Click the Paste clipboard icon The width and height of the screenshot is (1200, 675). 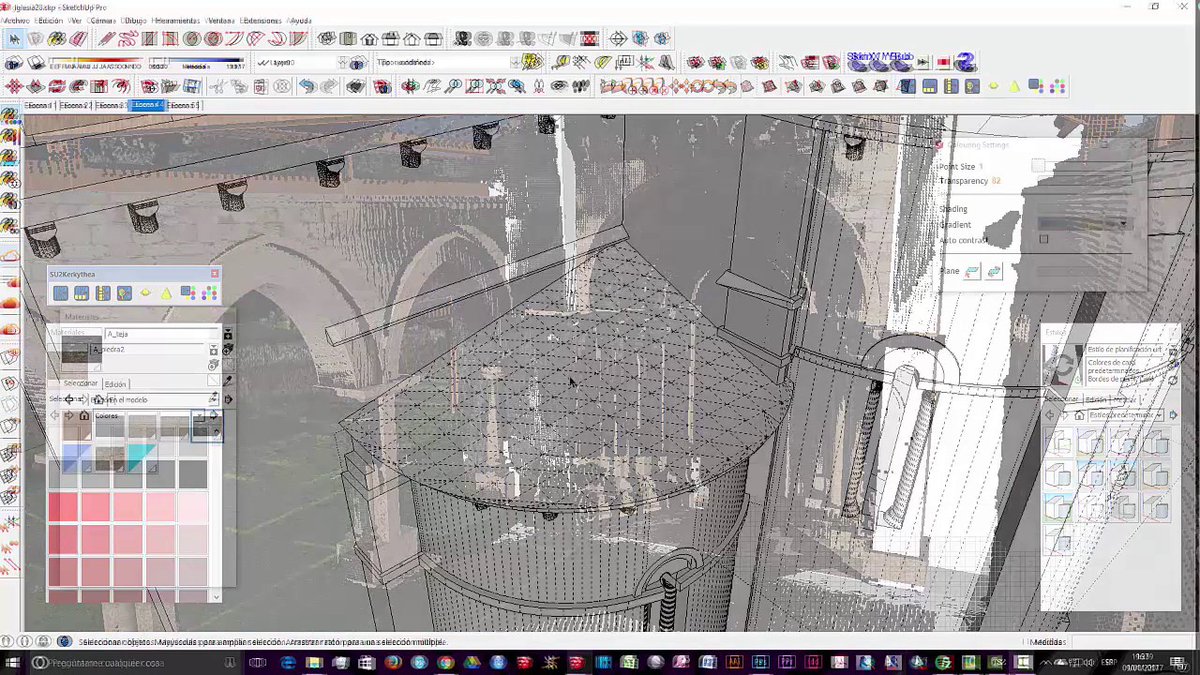(259, 87)
